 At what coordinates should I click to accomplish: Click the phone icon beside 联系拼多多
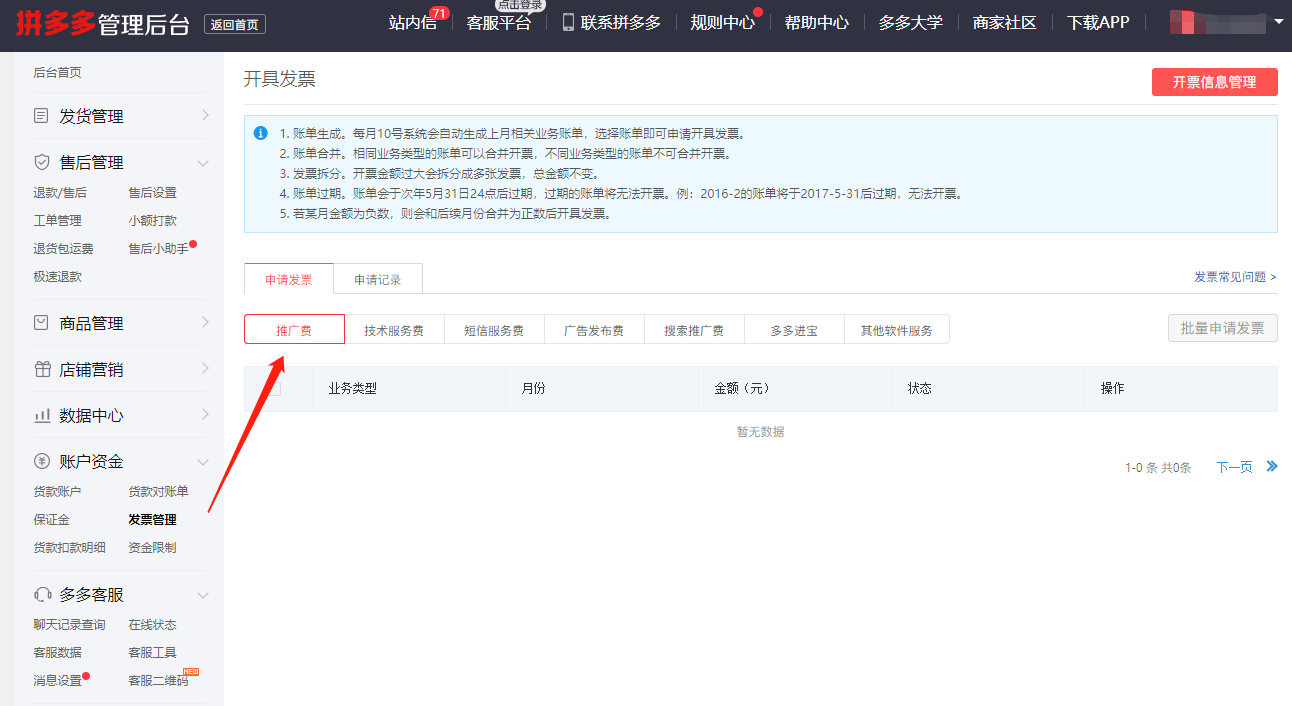click(568, 22)
